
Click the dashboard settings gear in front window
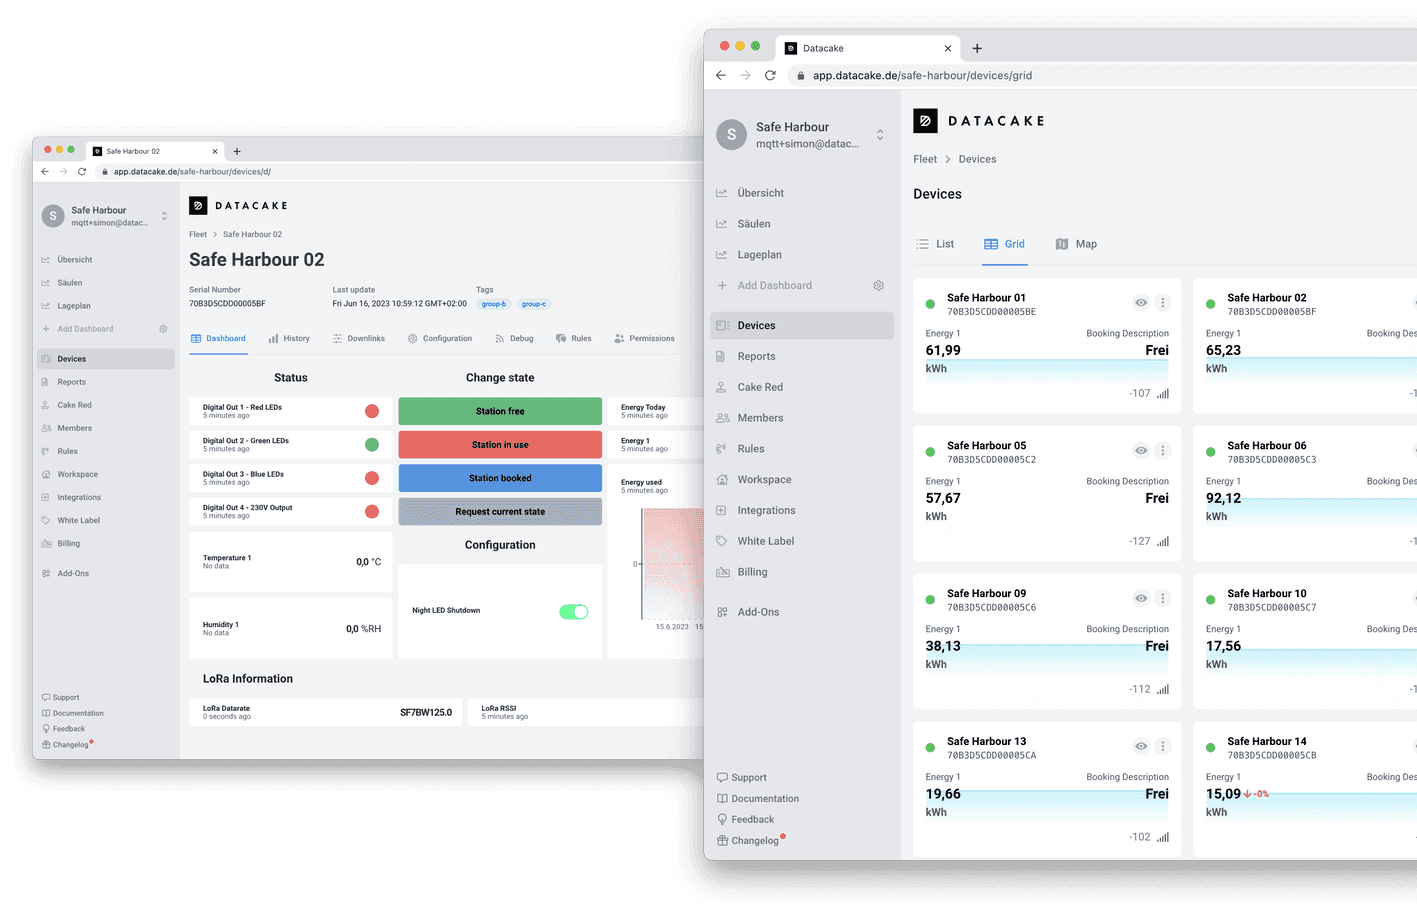pos(878,285)
